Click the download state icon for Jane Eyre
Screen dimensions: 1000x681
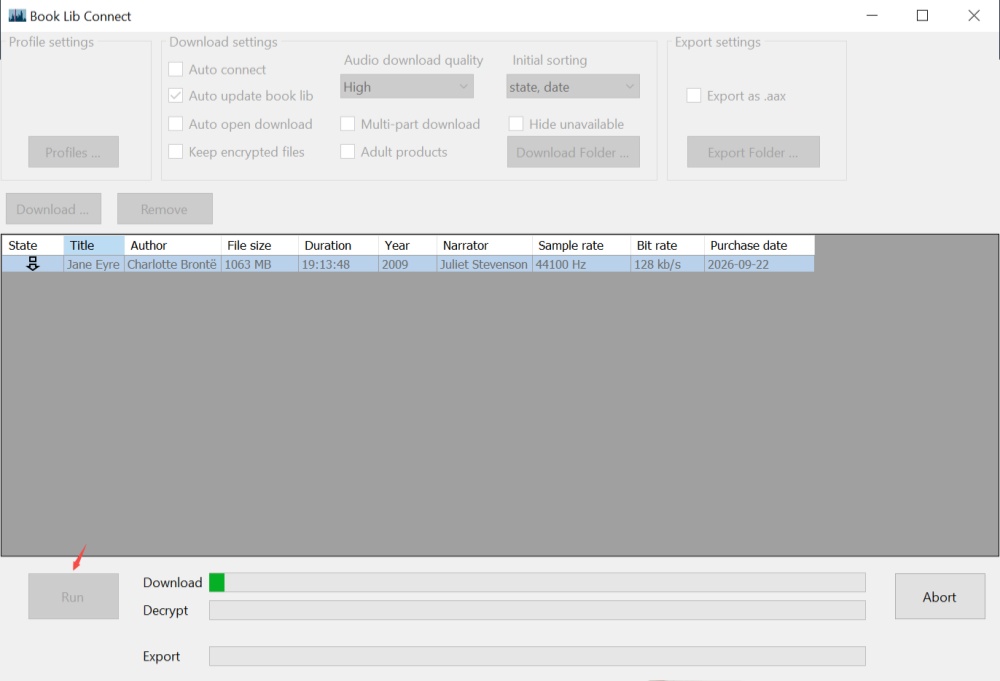pos(33,264)
